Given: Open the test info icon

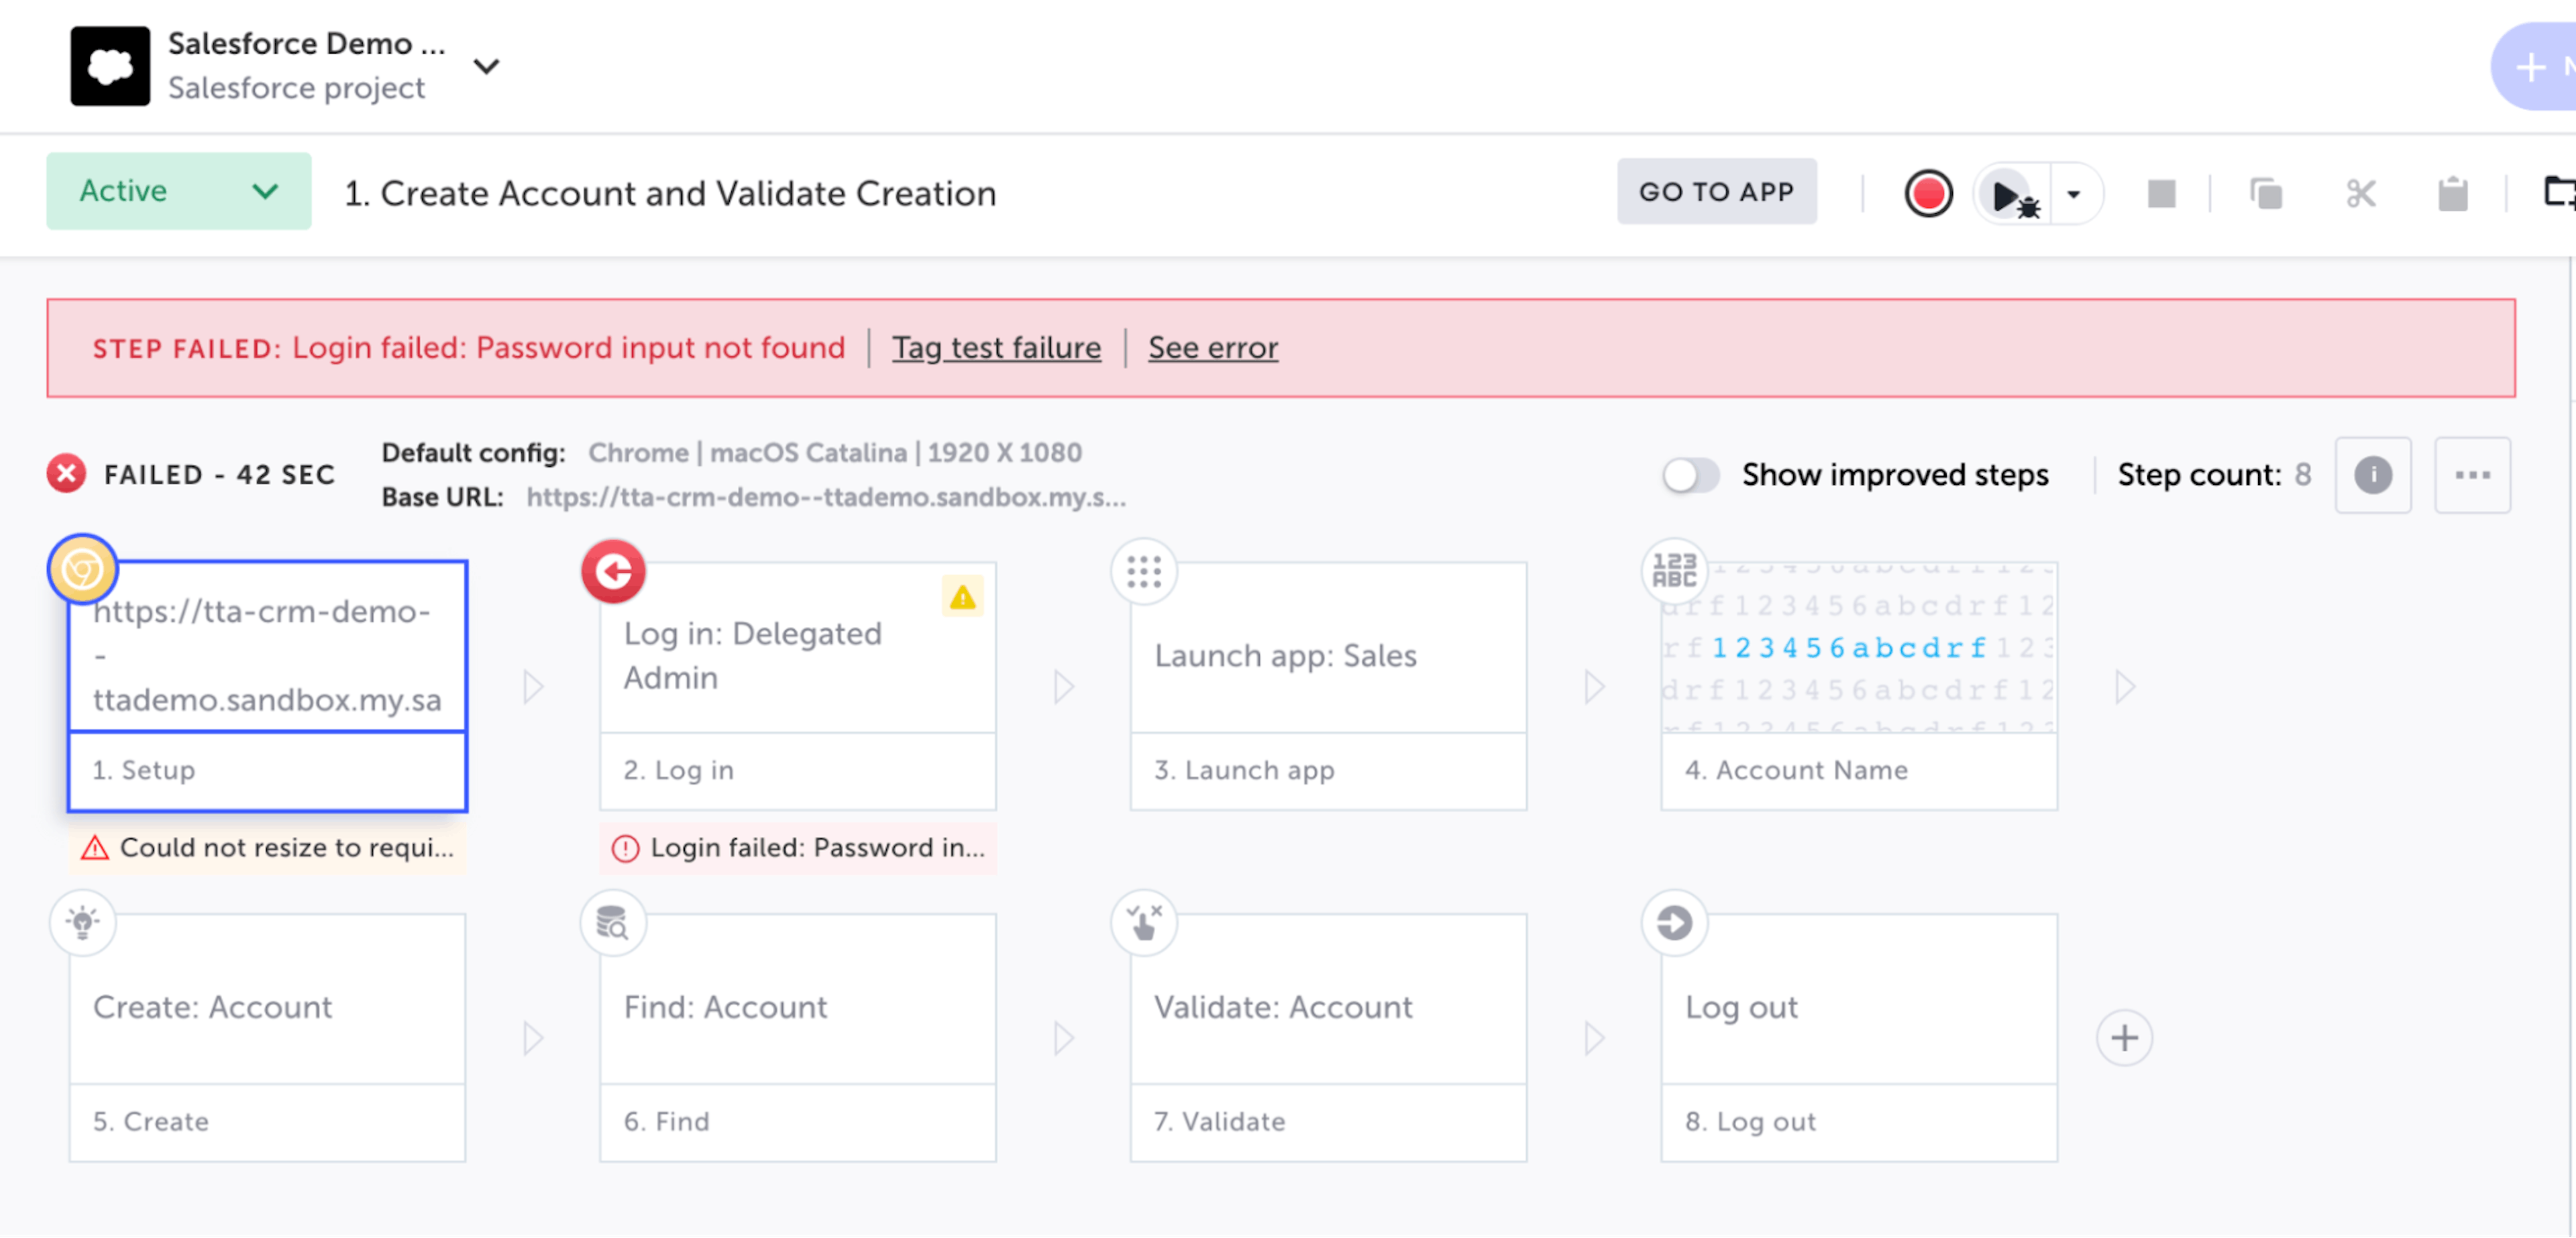Looking at the screenshot, I should (2372, 475).
